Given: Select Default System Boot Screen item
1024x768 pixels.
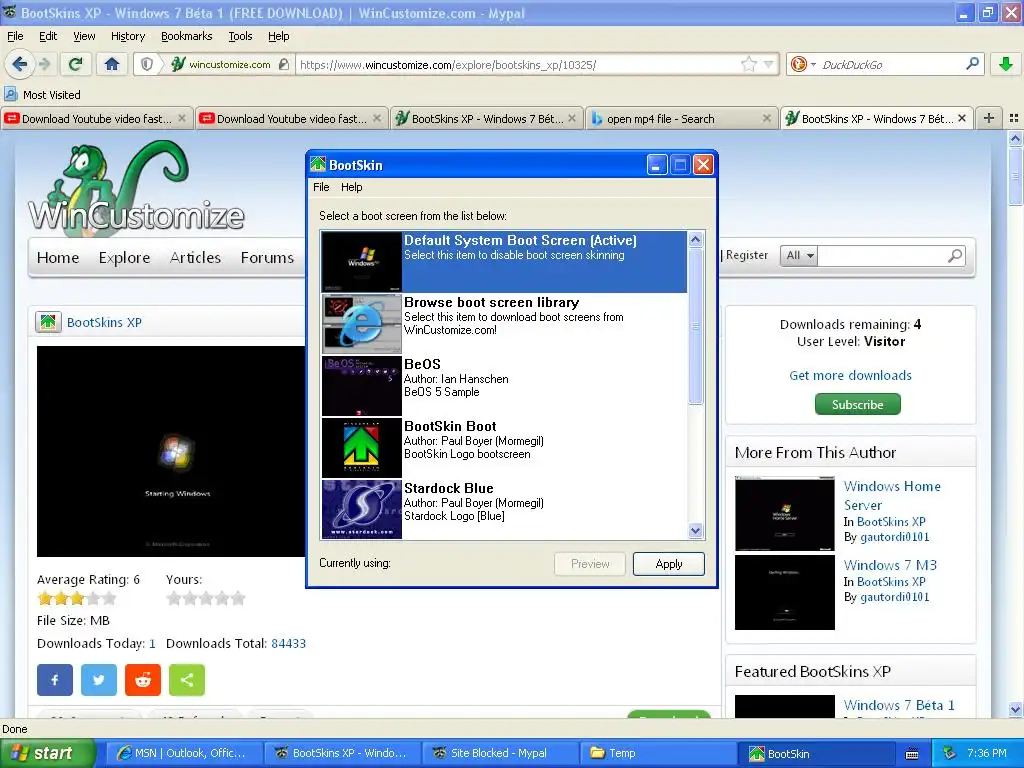Looking at the screenshot, I should point(504,261).
